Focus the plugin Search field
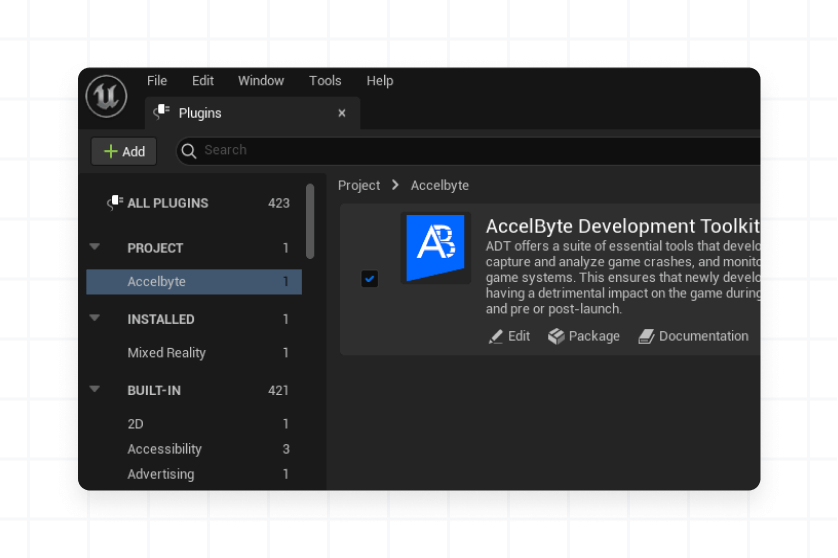 468,151
